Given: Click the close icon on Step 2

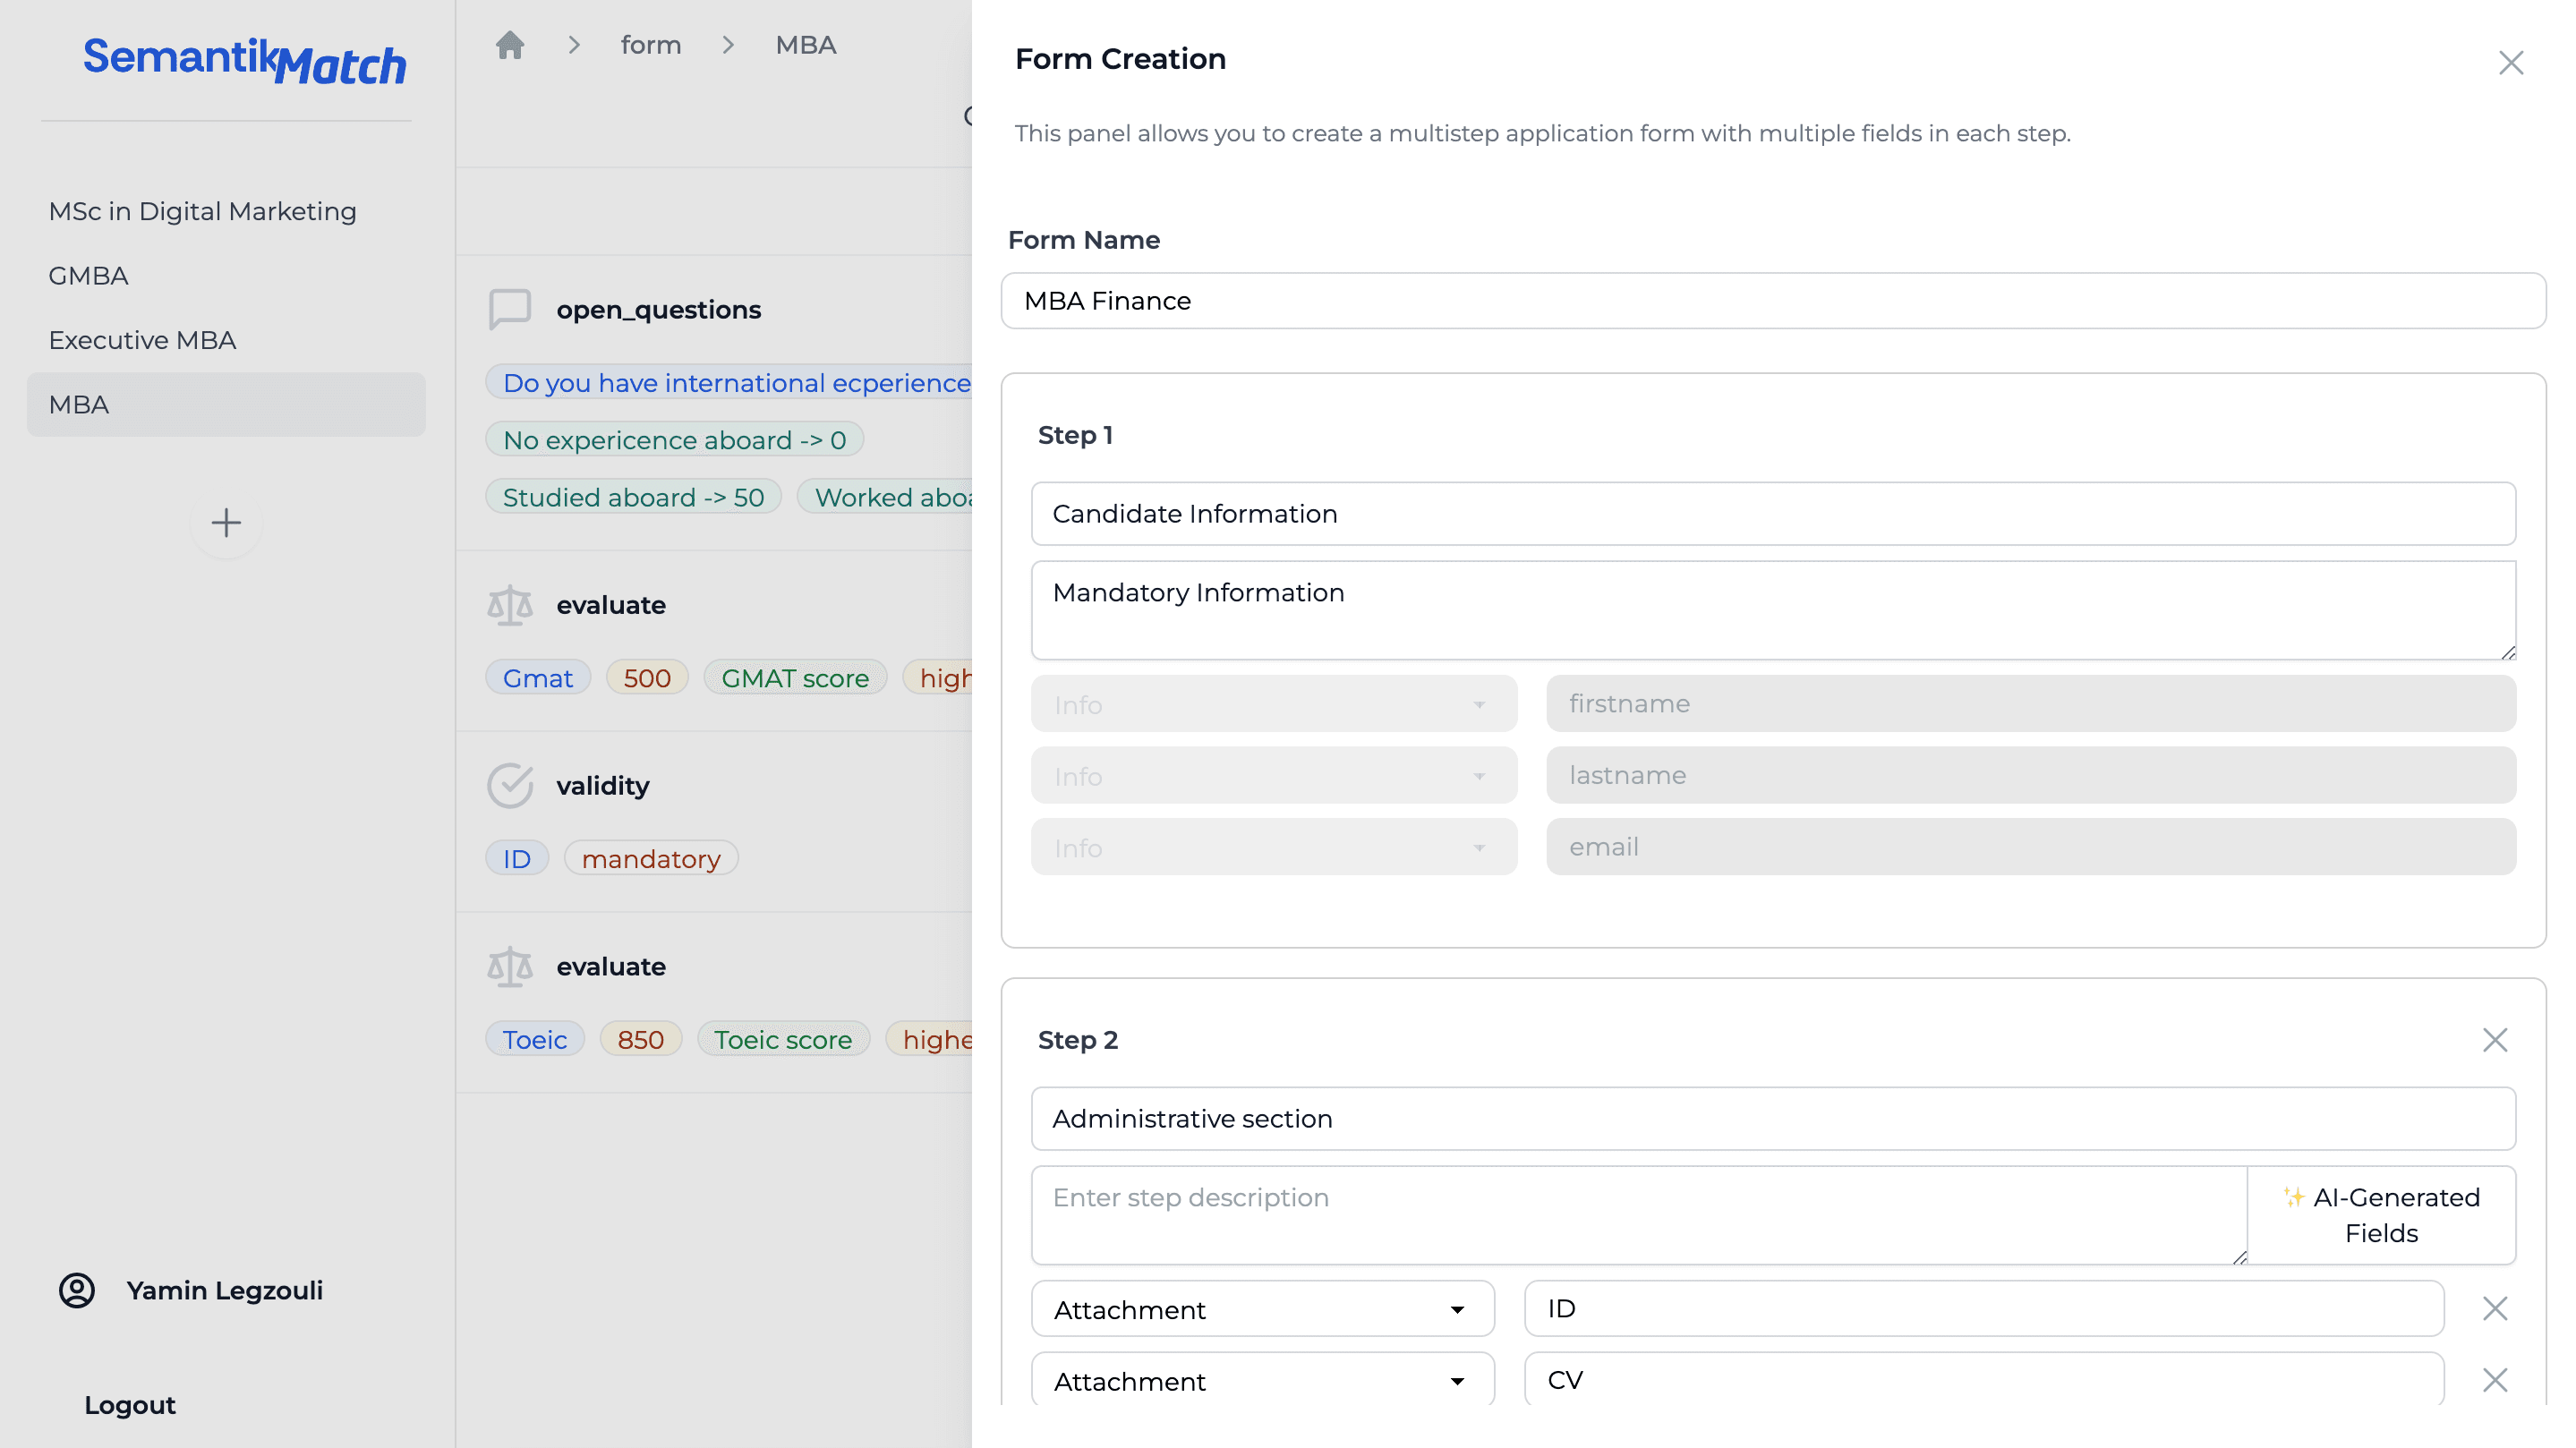Looking at the screenshot, I should pos(2496,1040).
